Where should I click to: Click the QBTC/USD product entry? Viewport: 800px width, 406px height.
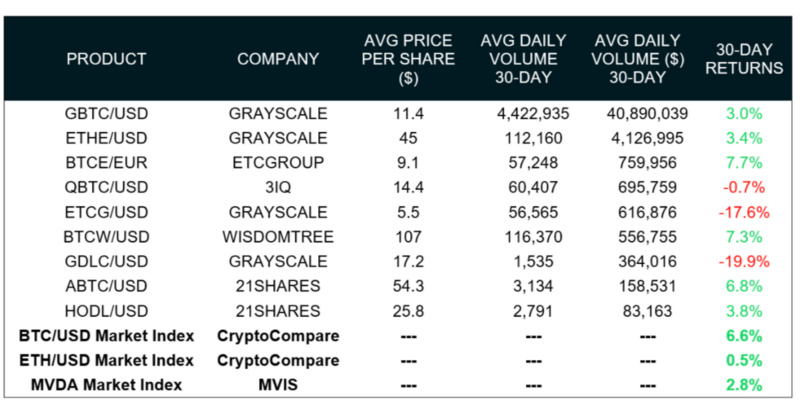(107, 187)
